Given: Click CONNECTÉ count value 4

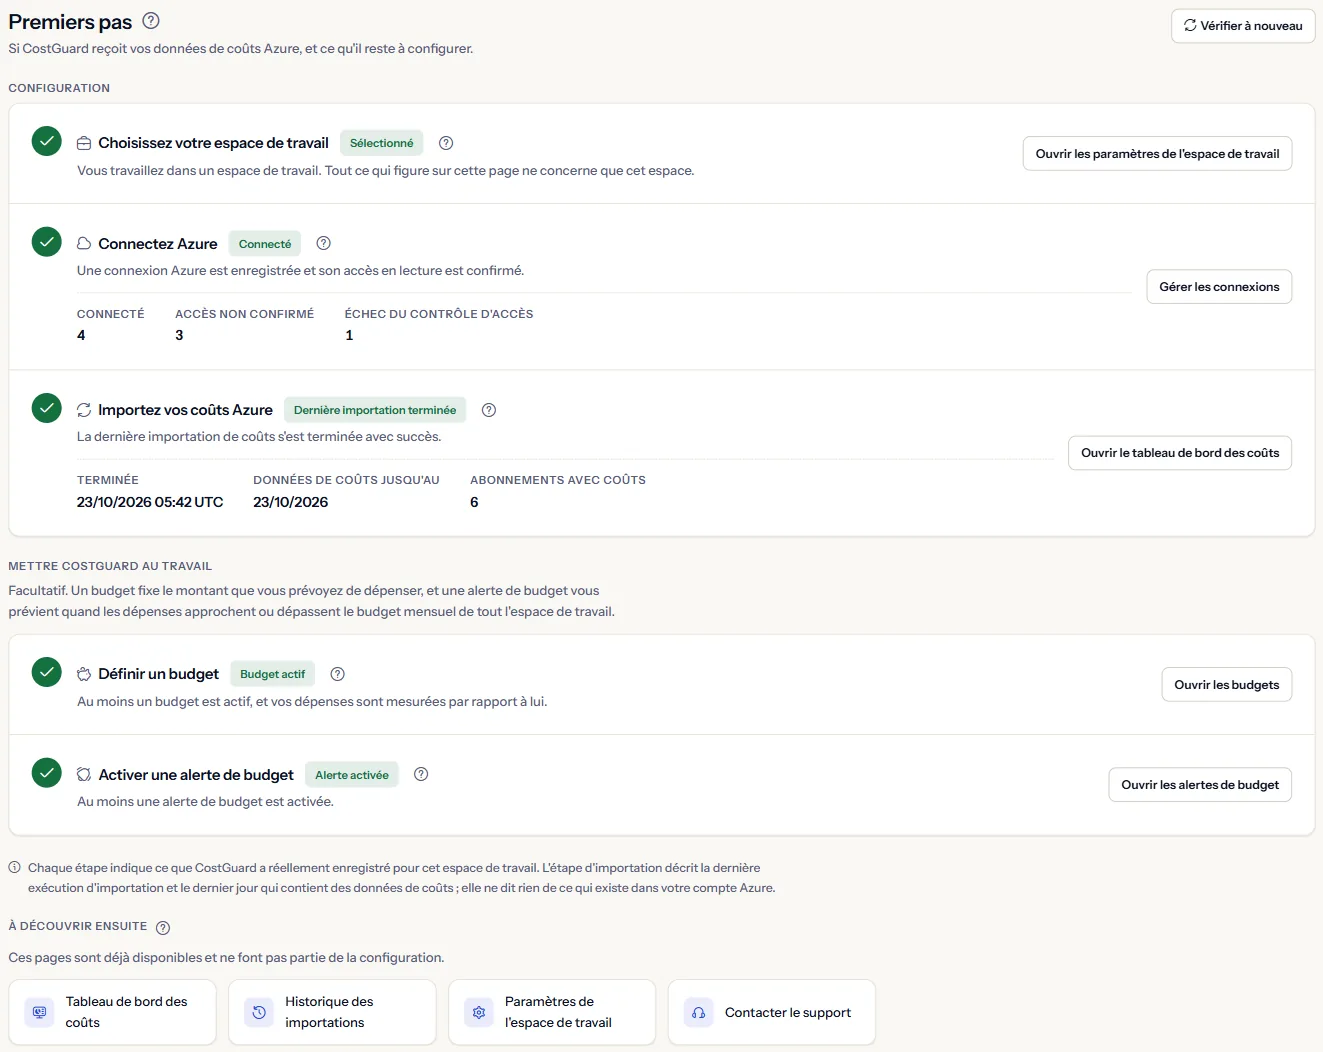Looking at the screenshot, I should pos(81,335).
